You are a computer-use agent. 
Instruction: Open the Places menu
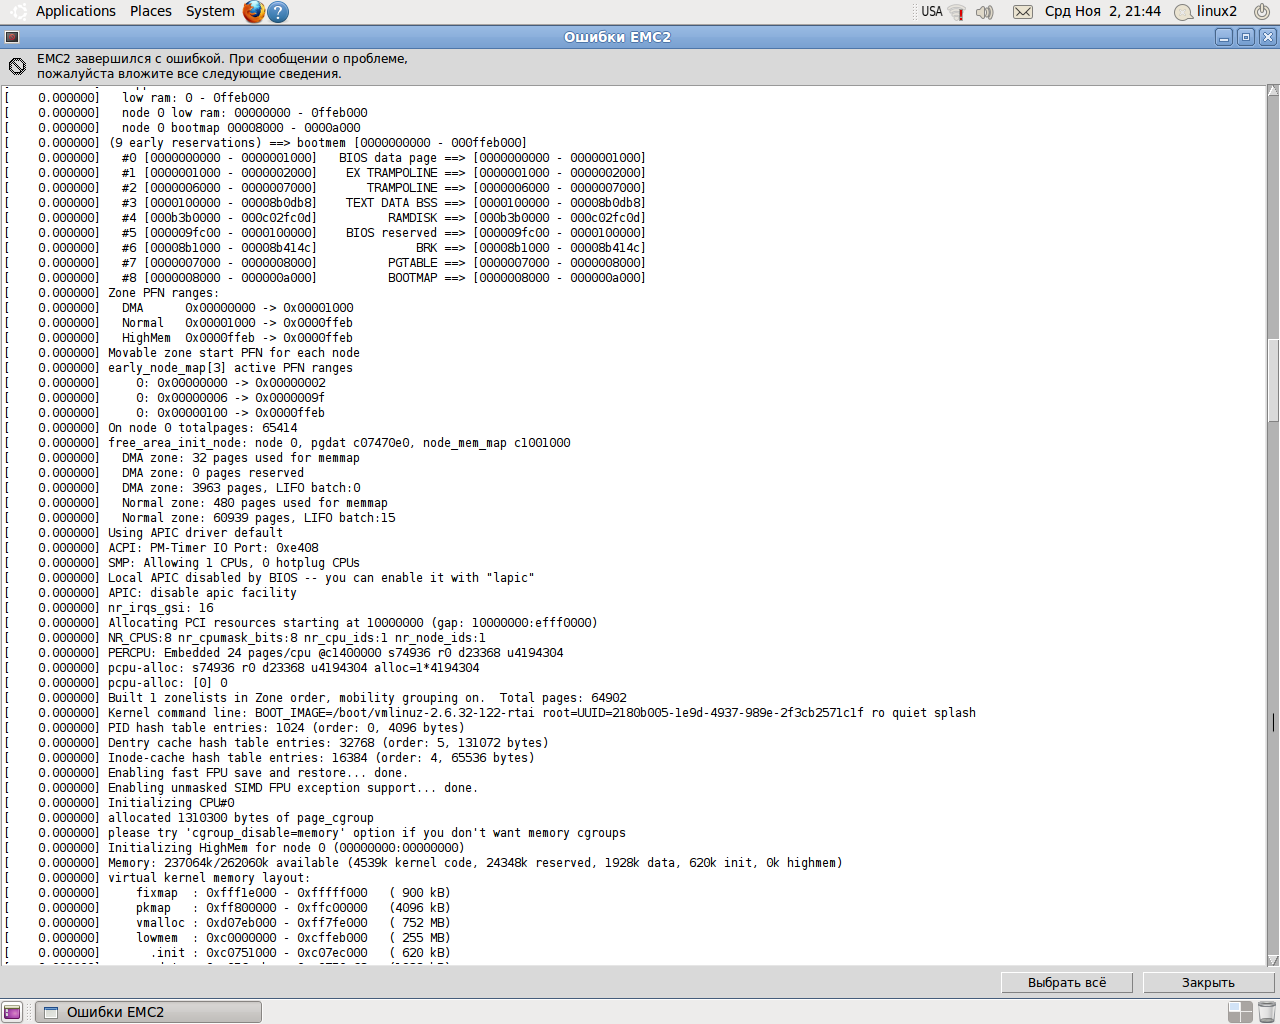[x=151, y=11]
